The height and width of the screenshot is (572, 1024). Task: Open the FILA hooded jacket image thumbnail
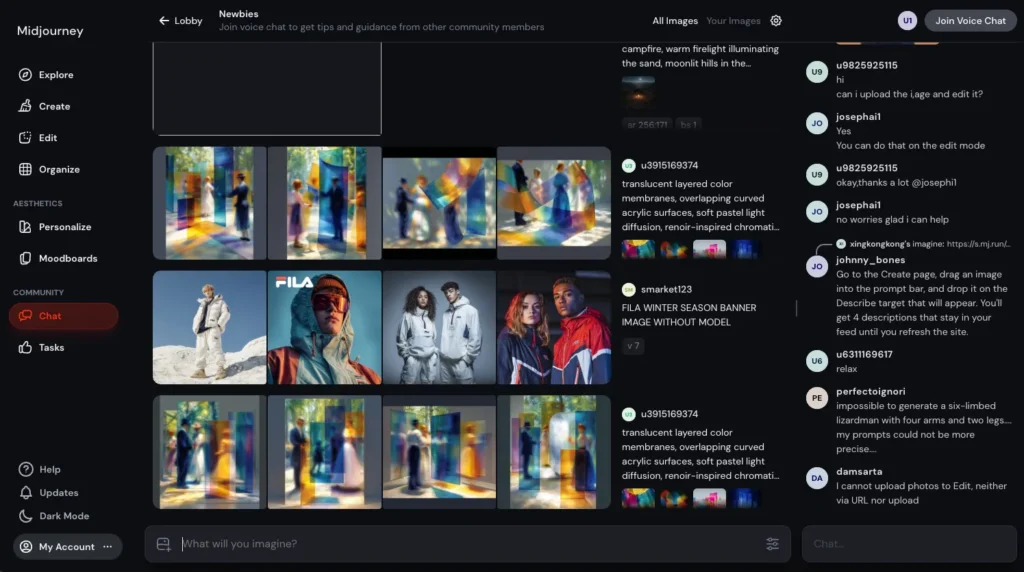[324, 328]
